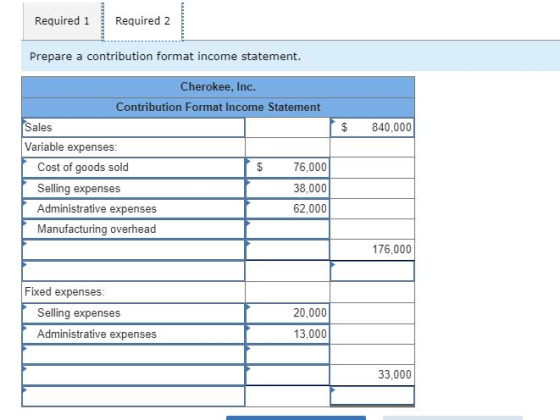Click the empty total field above Fixed expenses

click(x=372, y=271)
